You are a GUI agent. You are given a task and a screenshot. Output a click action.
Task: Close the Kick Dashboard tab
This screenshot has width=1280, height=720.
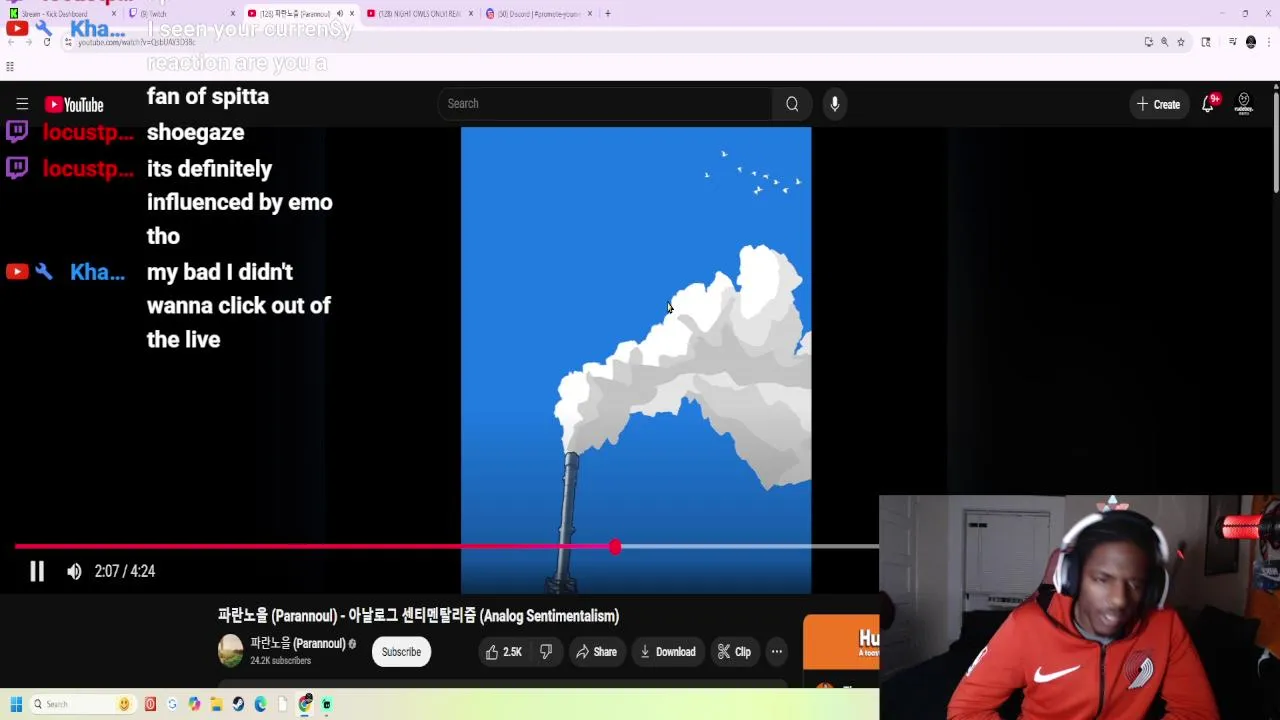click(x=116, y=14)
